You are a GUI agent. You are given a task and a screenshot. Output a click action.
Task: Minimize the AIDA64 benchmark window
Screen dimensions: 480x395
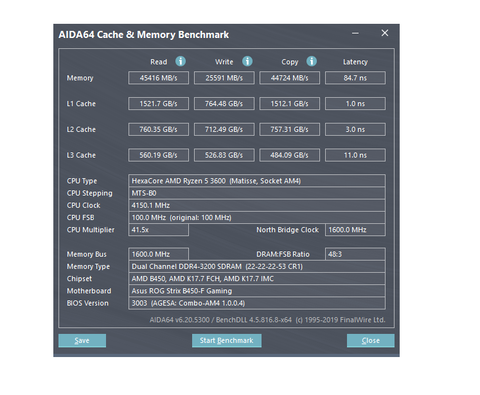[x=355, y=33]
